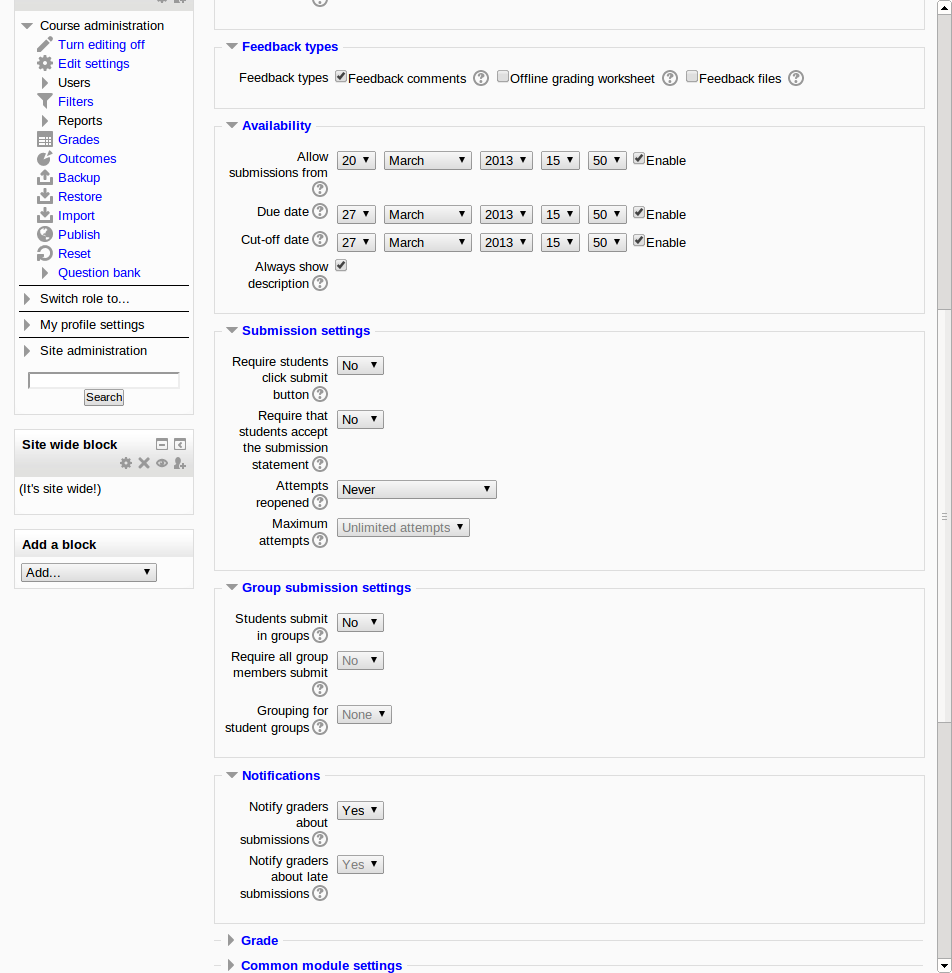Expand the Users tree item
Image resolution: width=952 pixels, height=973 pixels.
[x=45, y=83]
